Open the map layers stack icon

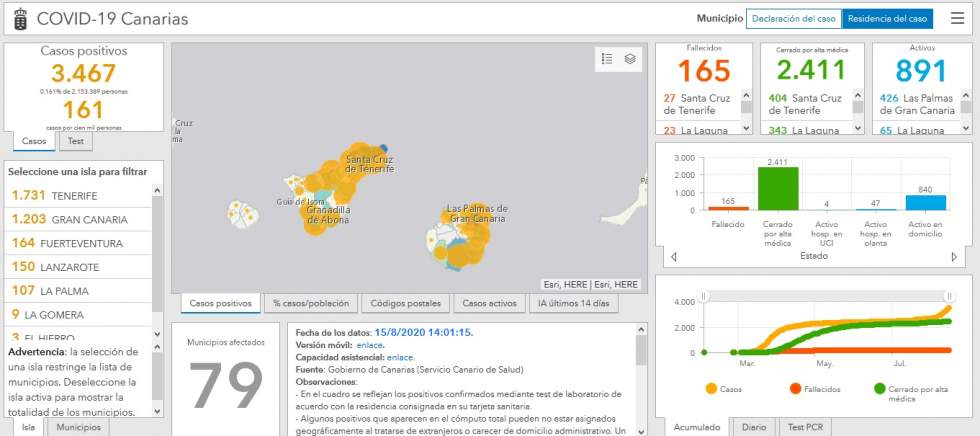[630, 59]
